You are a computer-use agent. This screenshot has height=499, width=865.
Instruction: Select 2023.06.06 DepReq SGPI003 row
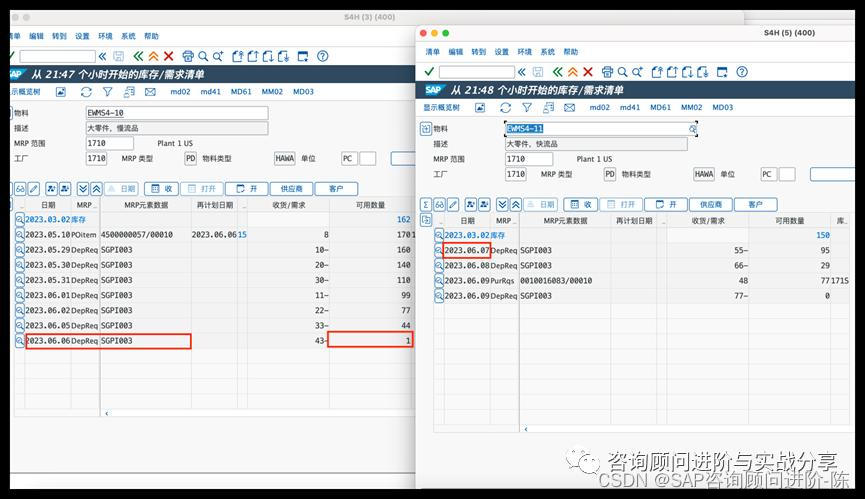(x=211, y=341)
